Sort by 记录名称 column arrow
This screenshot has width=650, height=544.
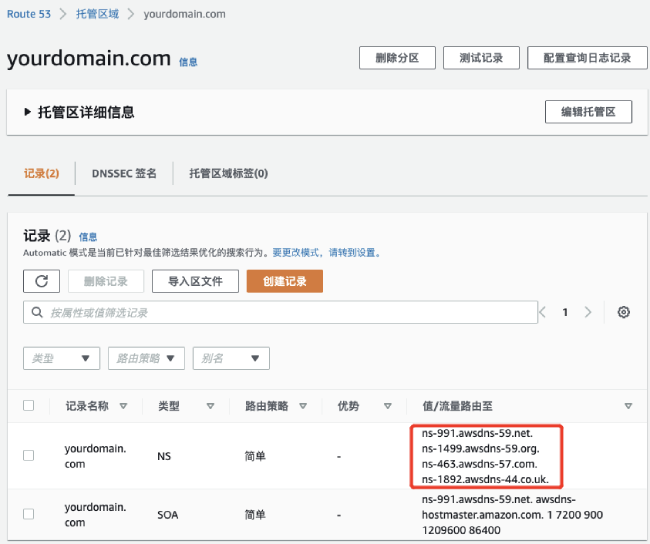point(123,406)
